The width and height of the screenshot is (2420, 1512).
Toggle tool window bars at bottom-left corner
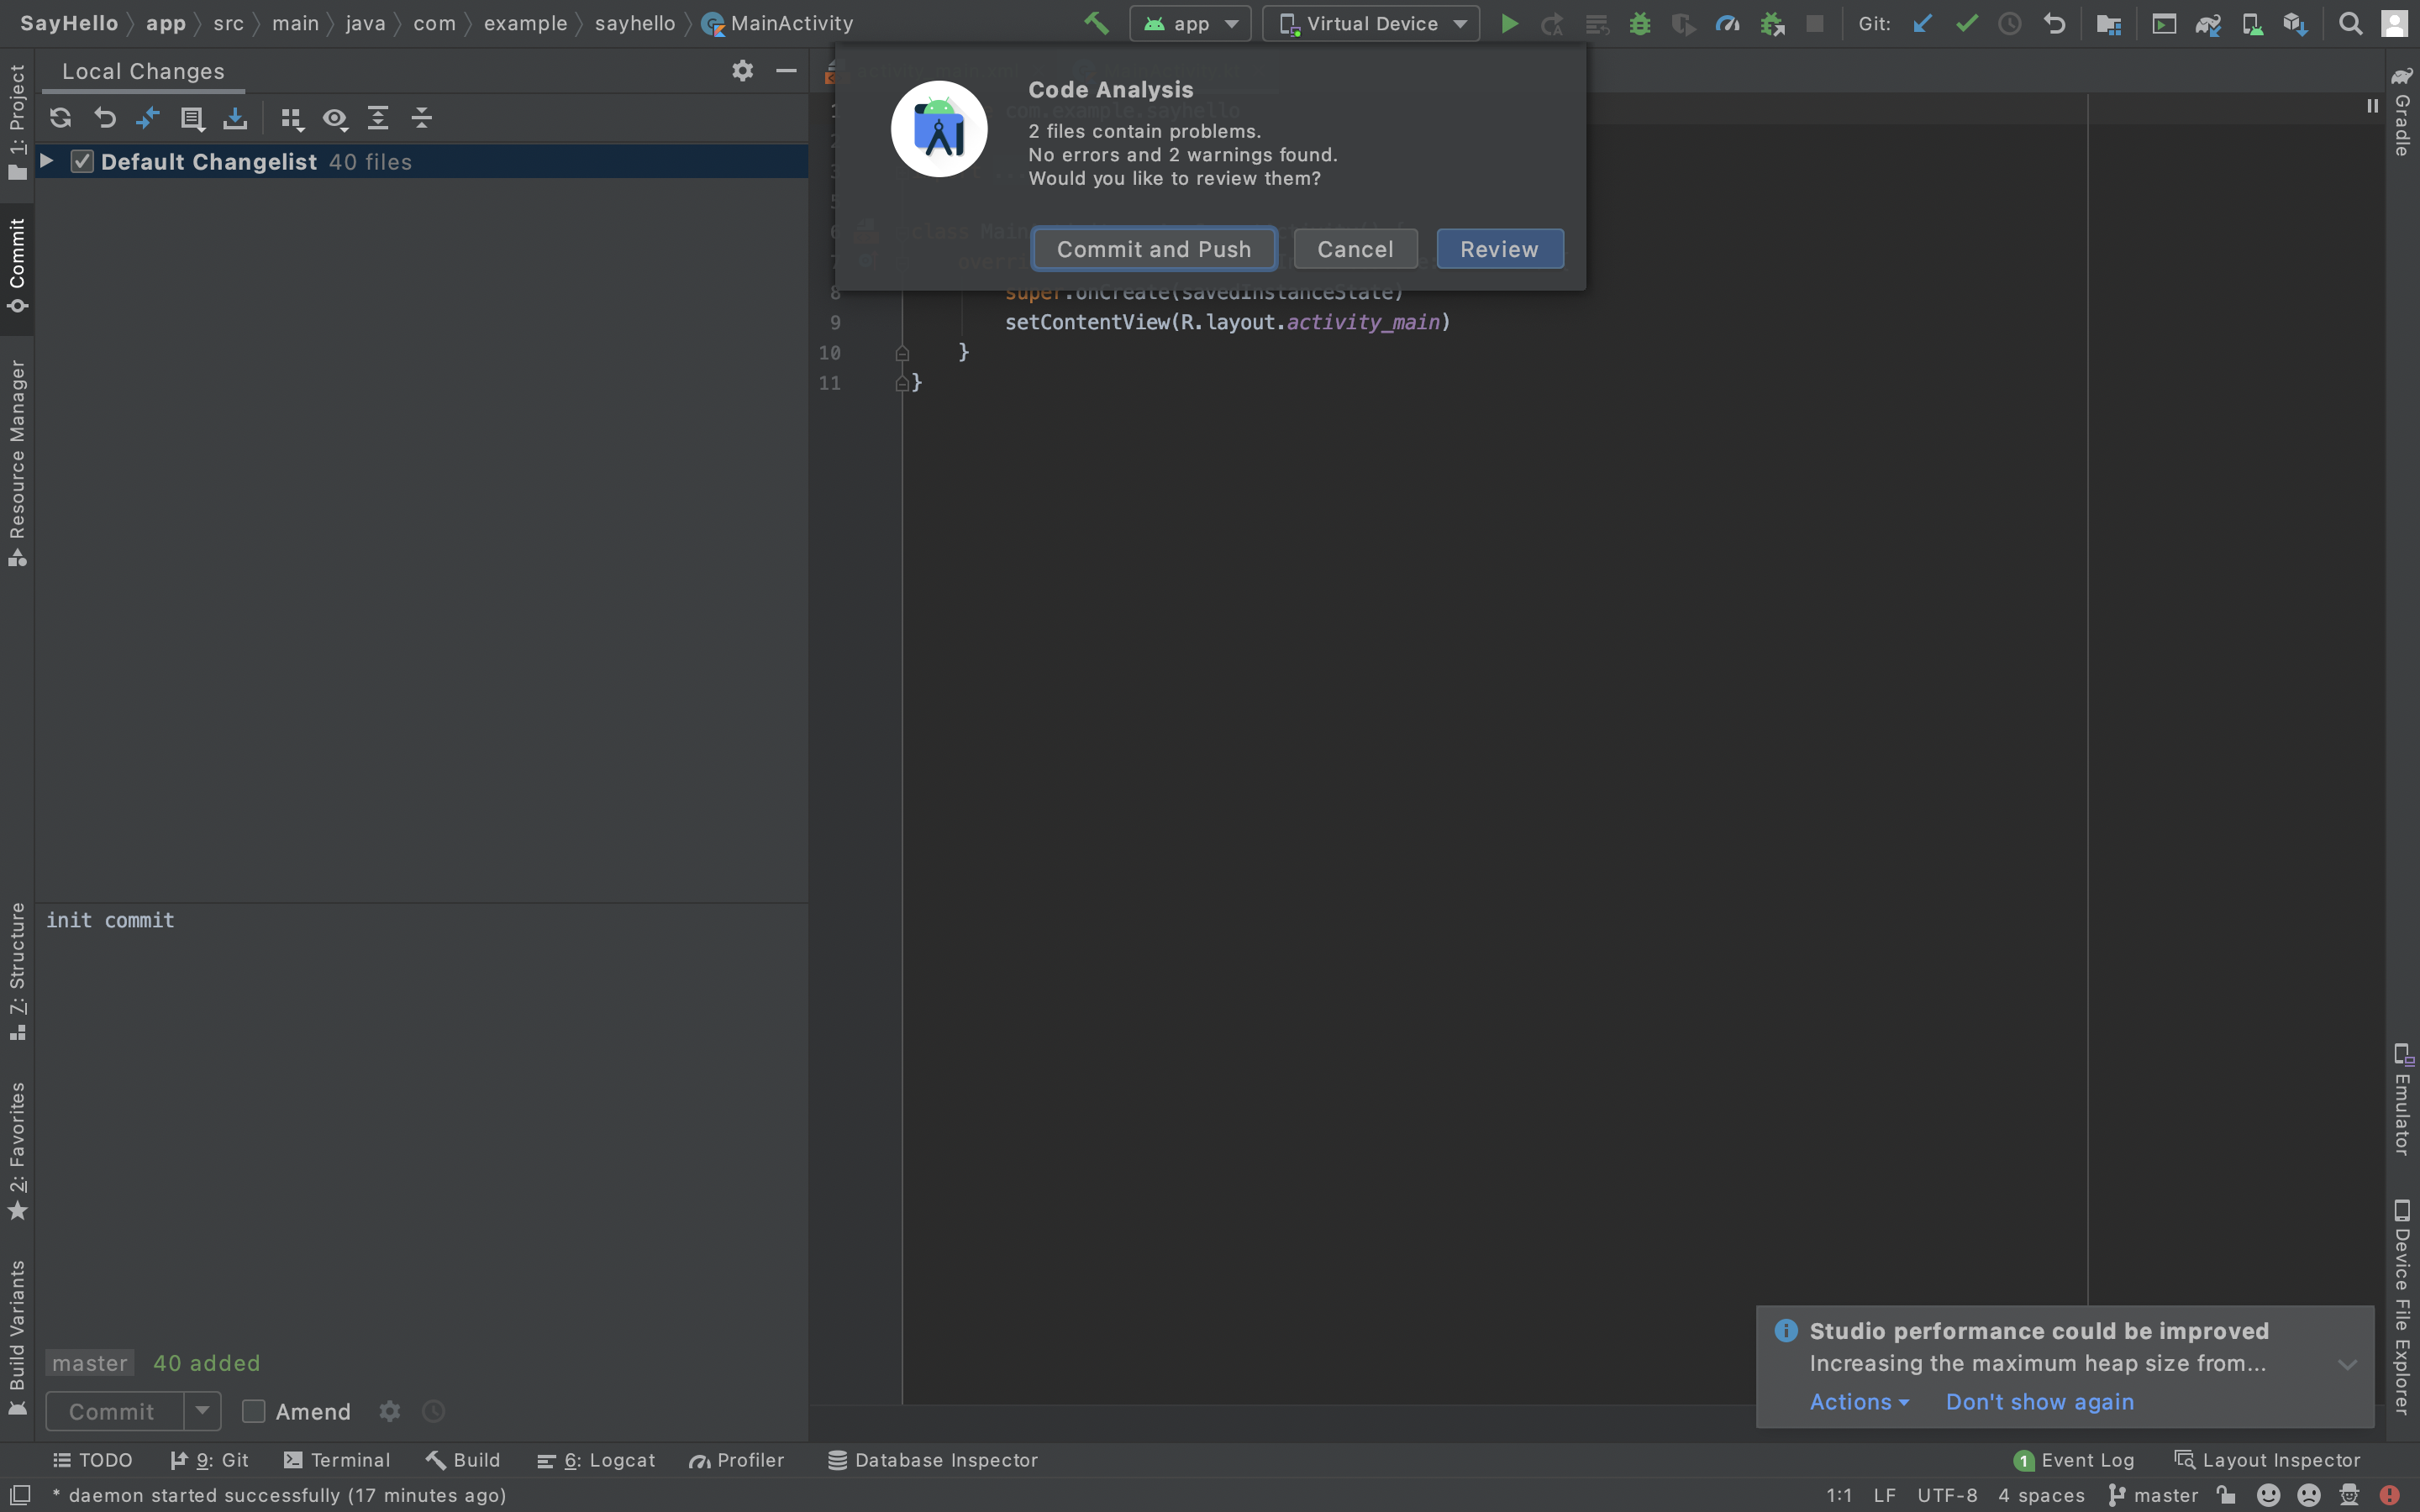coord(20,1495)
